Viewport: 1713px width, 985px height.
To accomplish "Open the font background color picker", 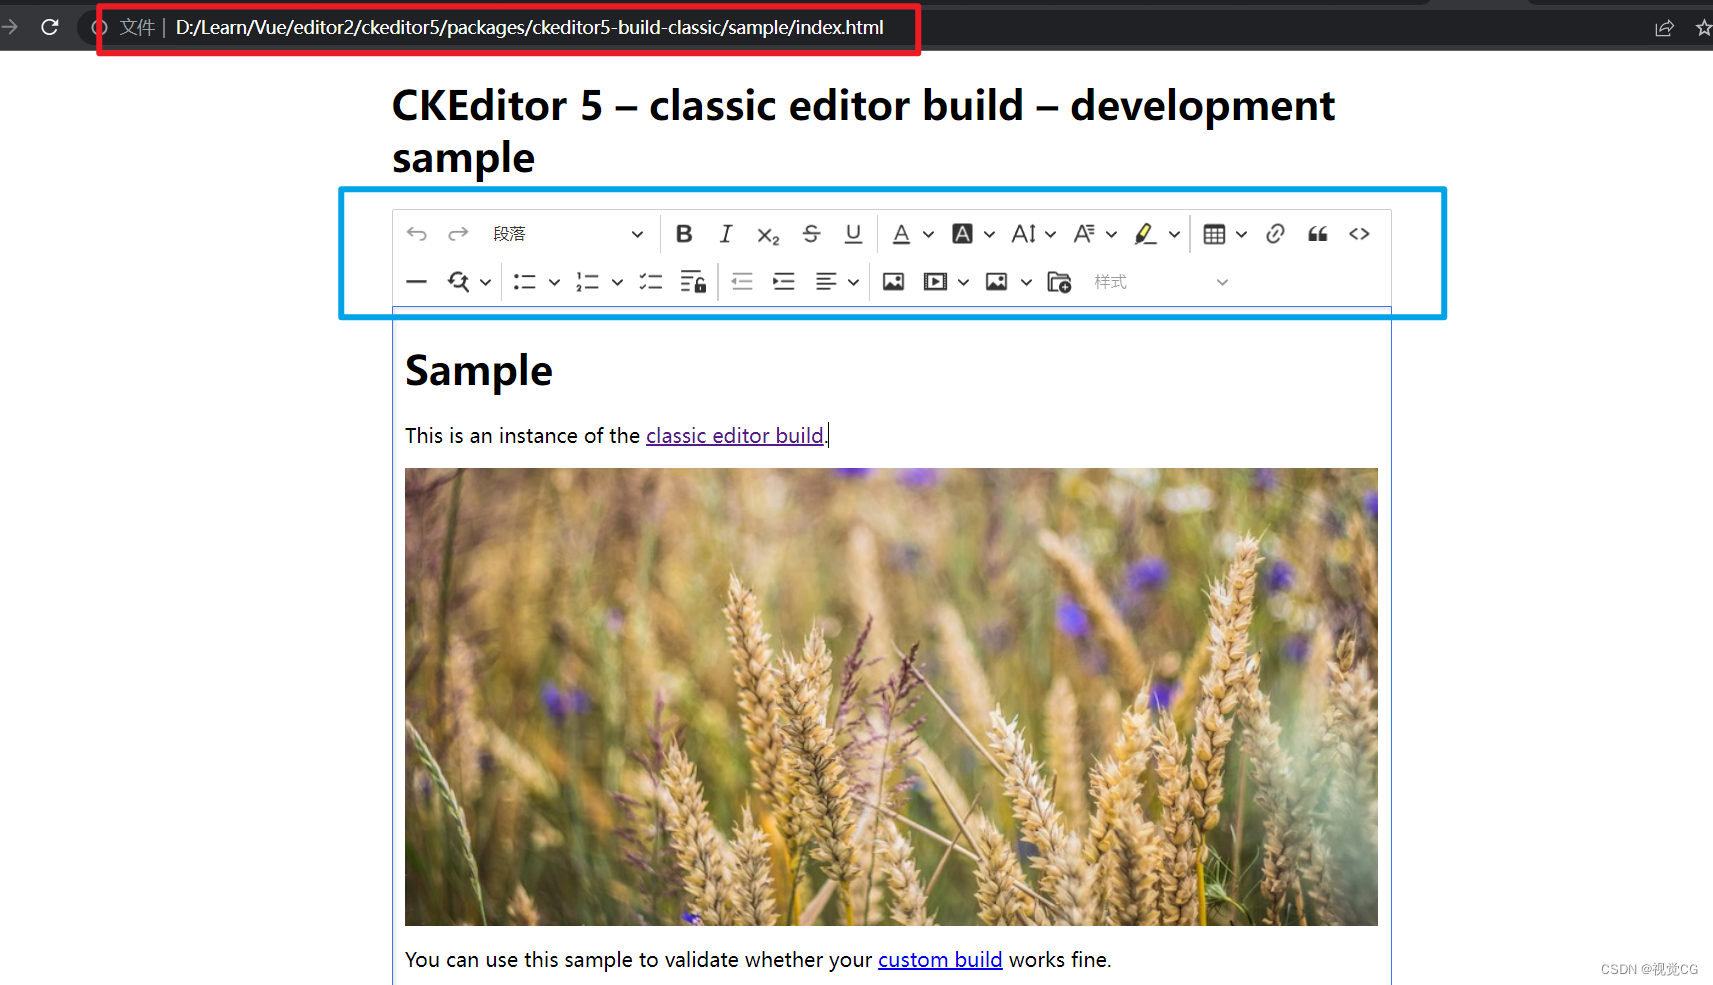I will tap(973, 234).
